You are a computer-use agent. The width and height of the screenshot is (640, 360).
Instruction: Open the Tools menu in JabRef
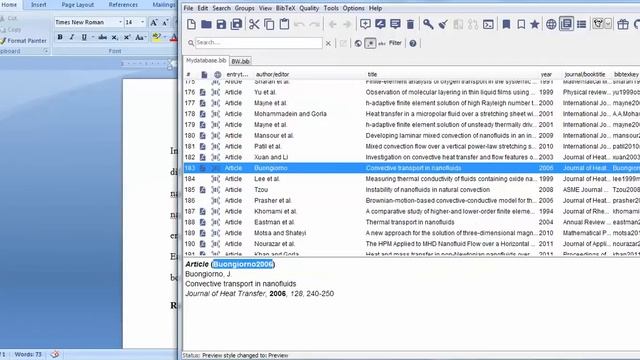[331, 8]
